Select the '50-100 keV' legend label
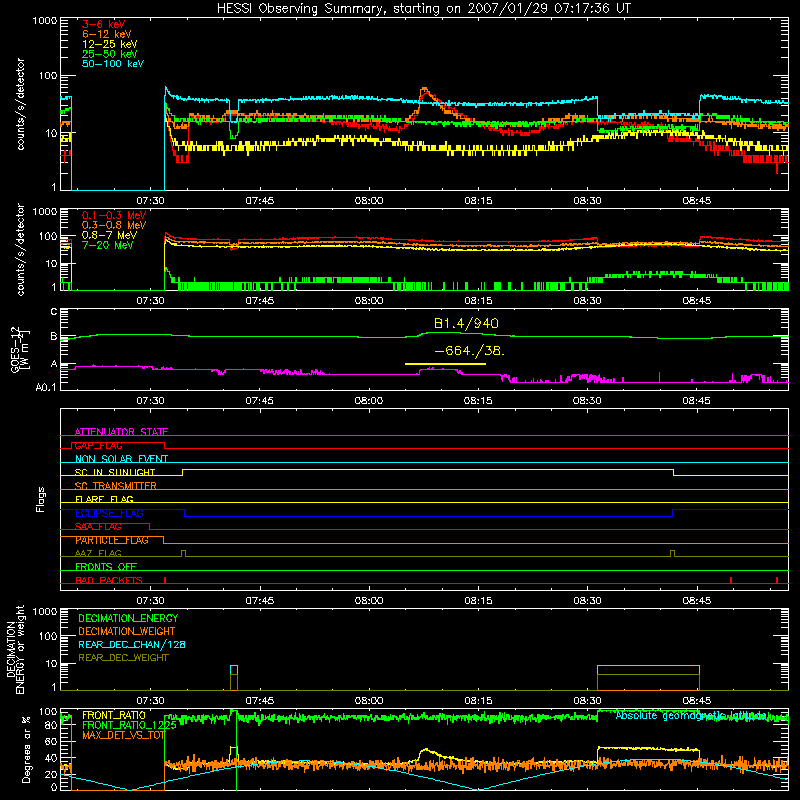This screenshot has height=800, width=800. click(x=113, y=64)
